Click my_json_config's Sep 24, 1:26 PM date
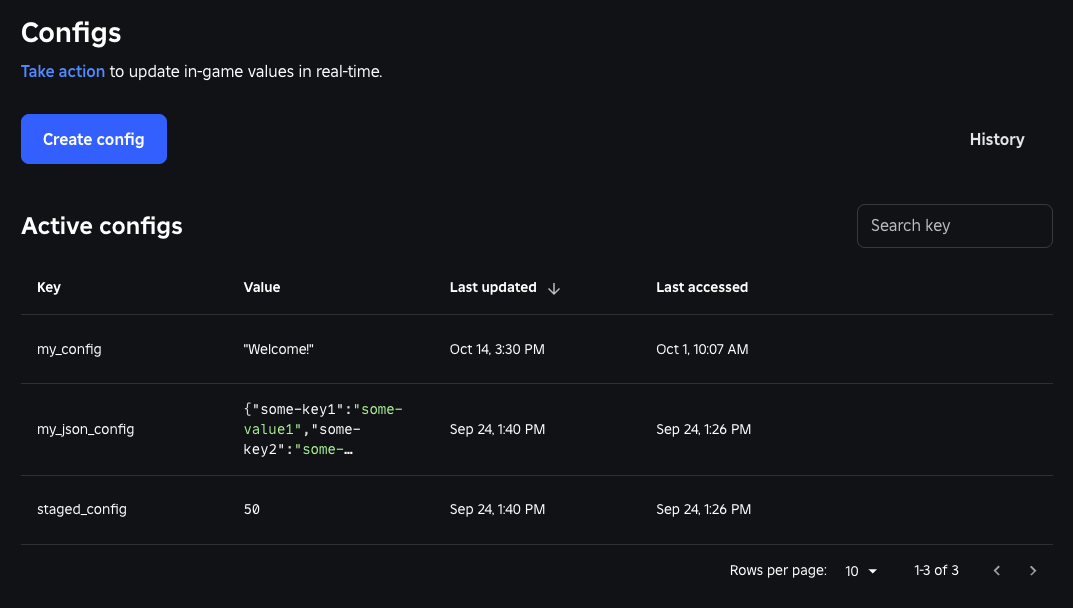The height and width of the screenshot is (608, 1073). (x=703, y=429)
